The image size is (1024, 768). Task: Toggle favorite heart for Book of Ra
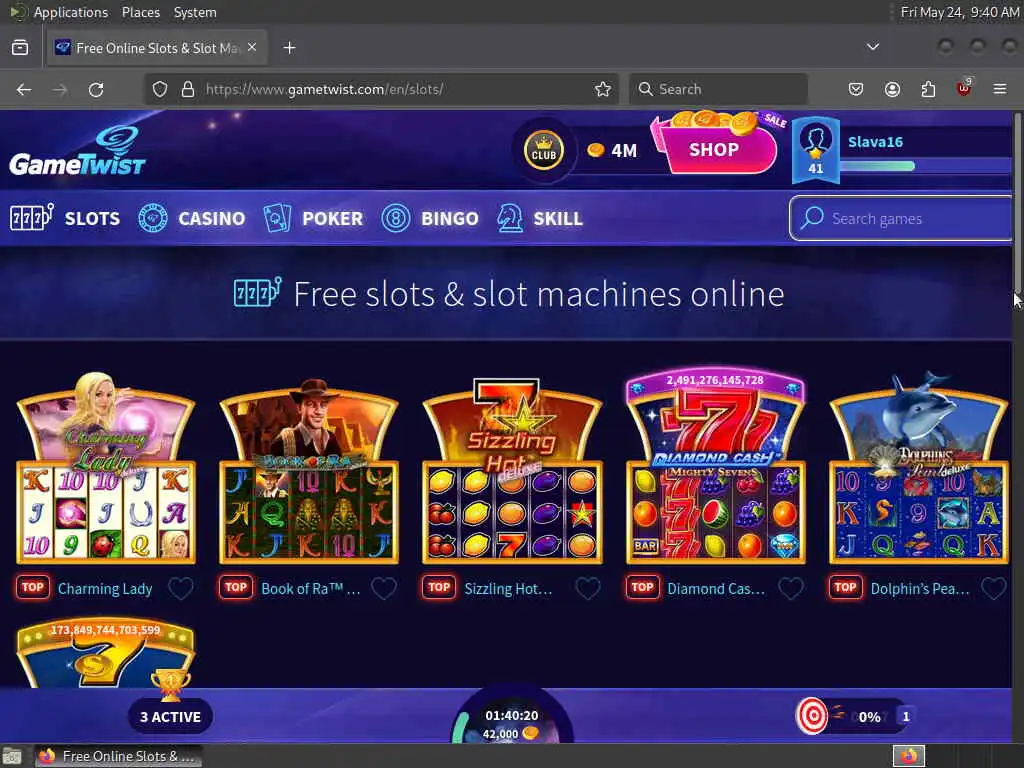pyautogui.click(x=384, y=588)
